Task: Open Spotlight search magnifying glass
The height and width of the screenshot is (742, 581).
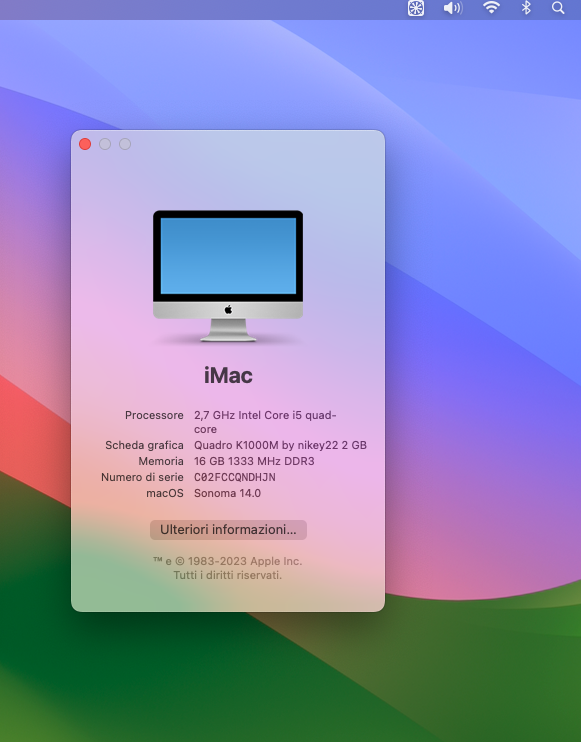Action: pyautogui.click(x=558, y=8)
